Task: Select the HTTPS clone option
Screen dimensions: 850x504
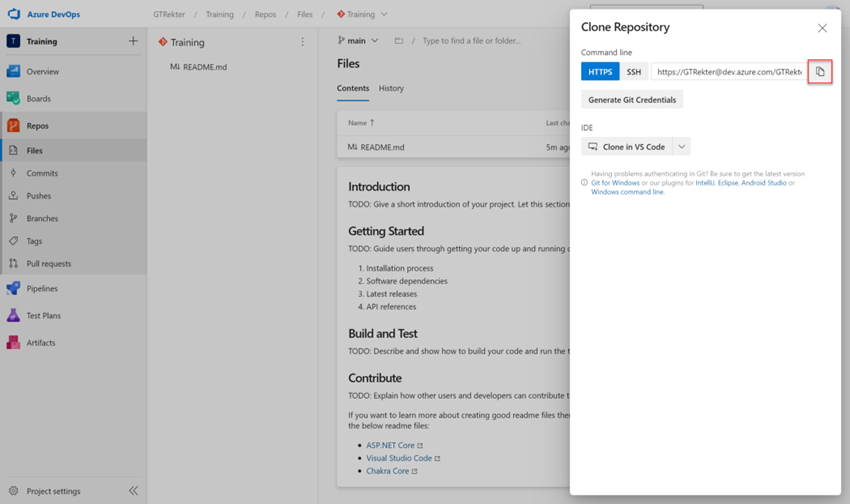Action: [600, 72]
